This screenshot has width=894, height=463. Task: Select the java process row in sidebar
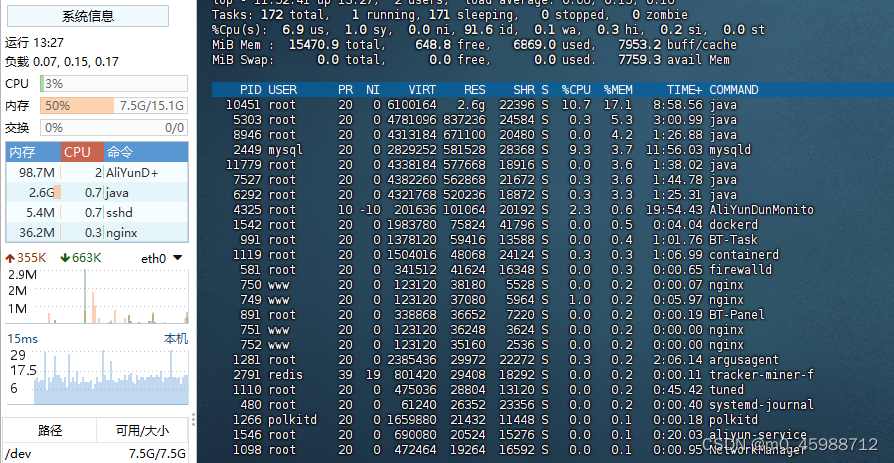(x=97, y=193)
